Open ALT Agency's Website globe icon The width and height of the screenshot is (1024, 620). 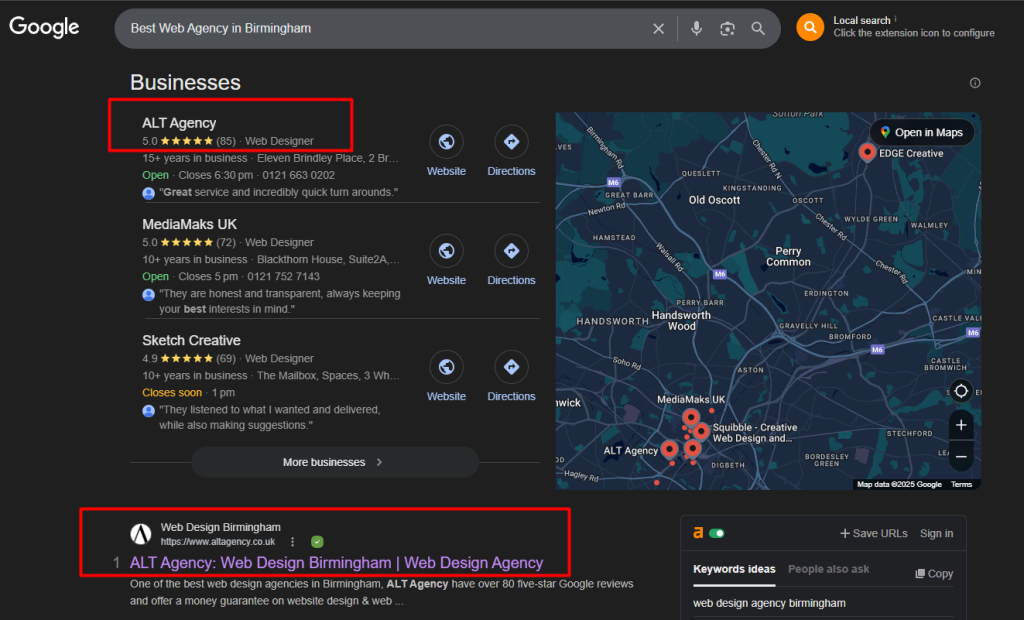pos(446,142)
